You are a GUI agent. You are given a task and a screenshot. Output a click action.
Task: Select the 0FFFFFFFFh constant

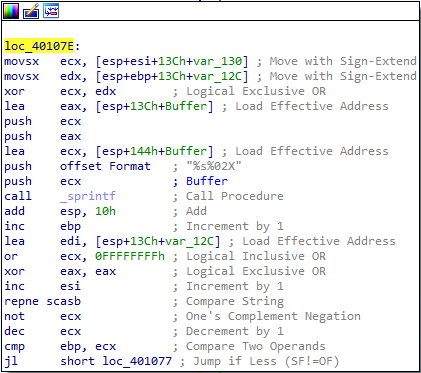[x=130, y=256]
